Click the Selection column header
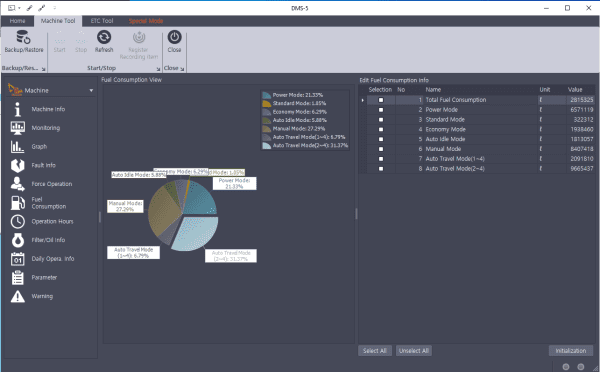 click(380, 90)
